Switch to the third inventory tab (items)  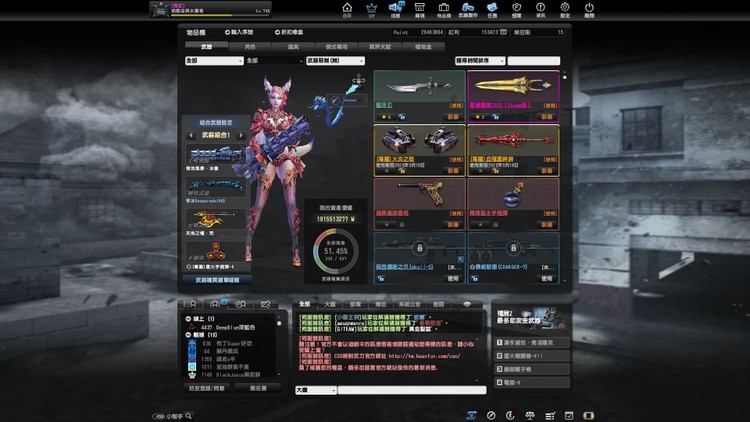[293, 47]
